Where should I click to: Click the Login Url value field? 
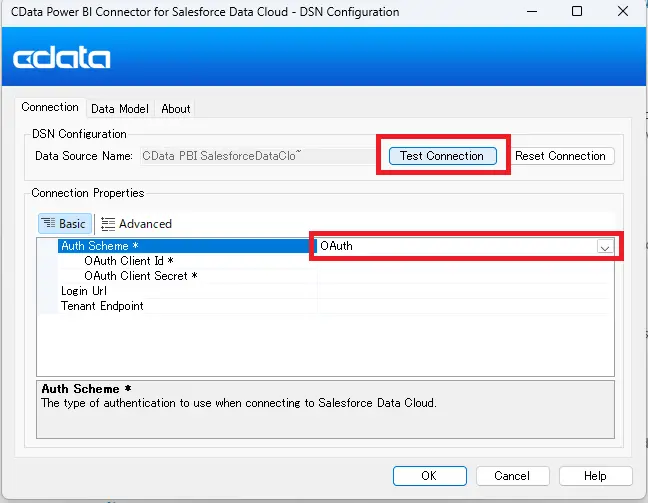(462, 291)
